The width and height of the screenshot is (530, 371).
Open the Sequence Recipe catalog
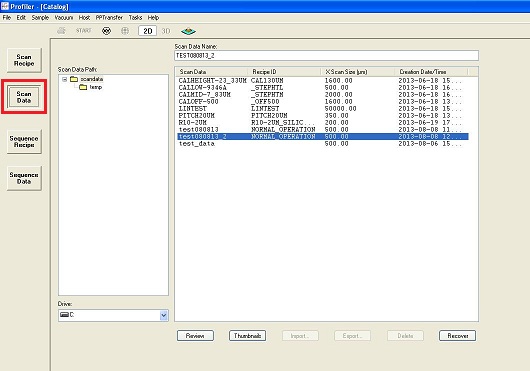[x=24, y=142]
